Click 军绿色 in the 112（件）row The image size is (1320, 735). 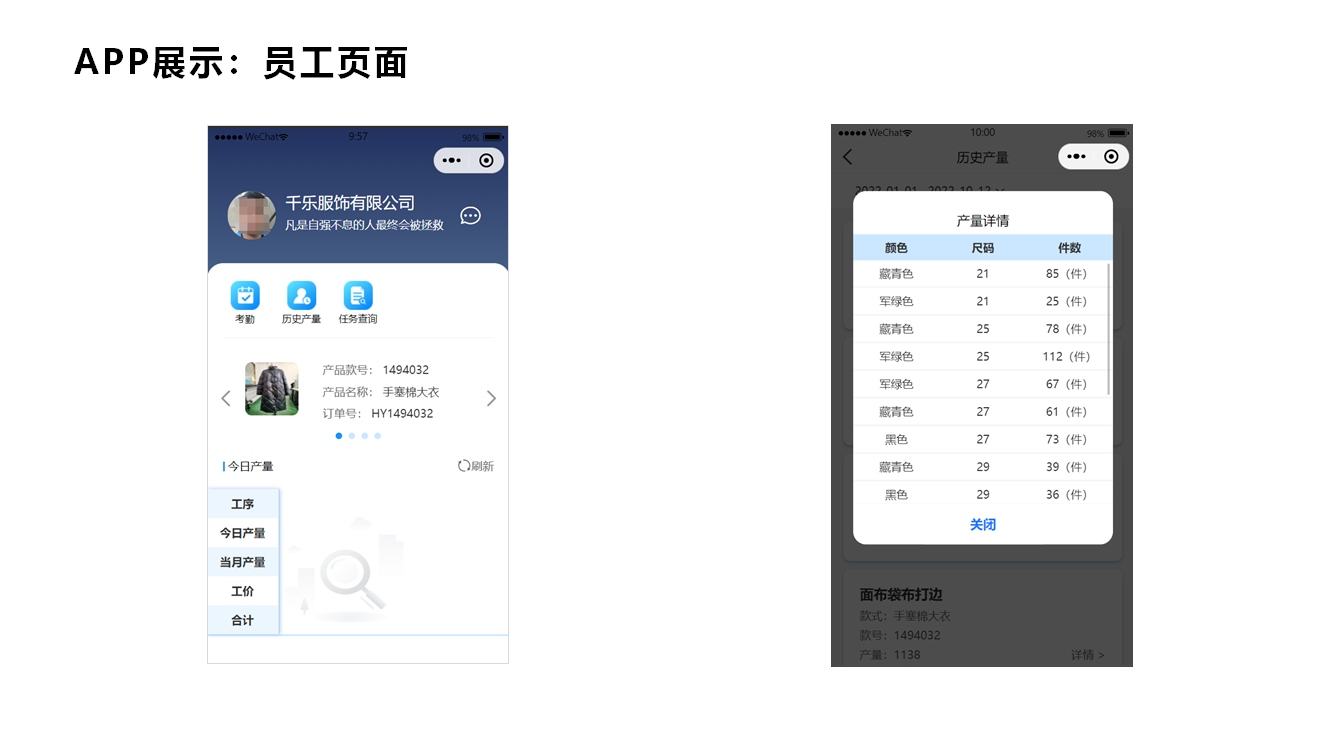point(896,356)
